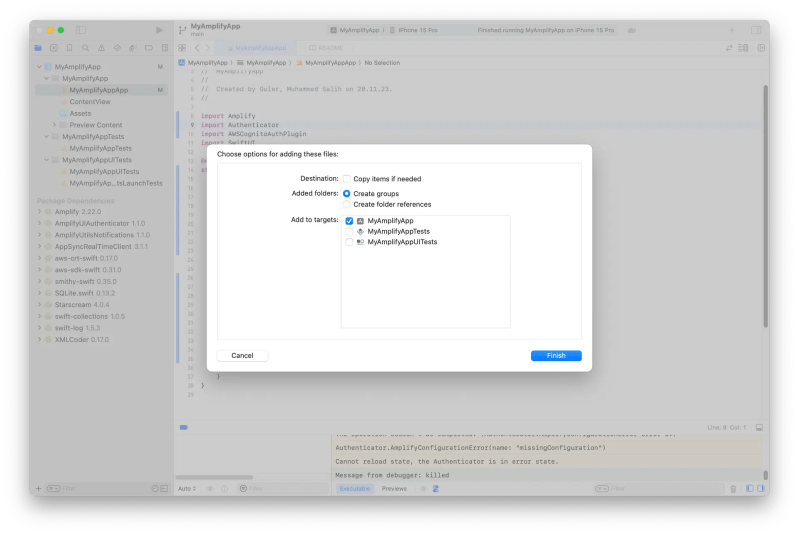The height and width of the screenshot is (535, 799).
Task: Collapse the MyAmplifyApp project root
Action: click(x=39, y=67)
